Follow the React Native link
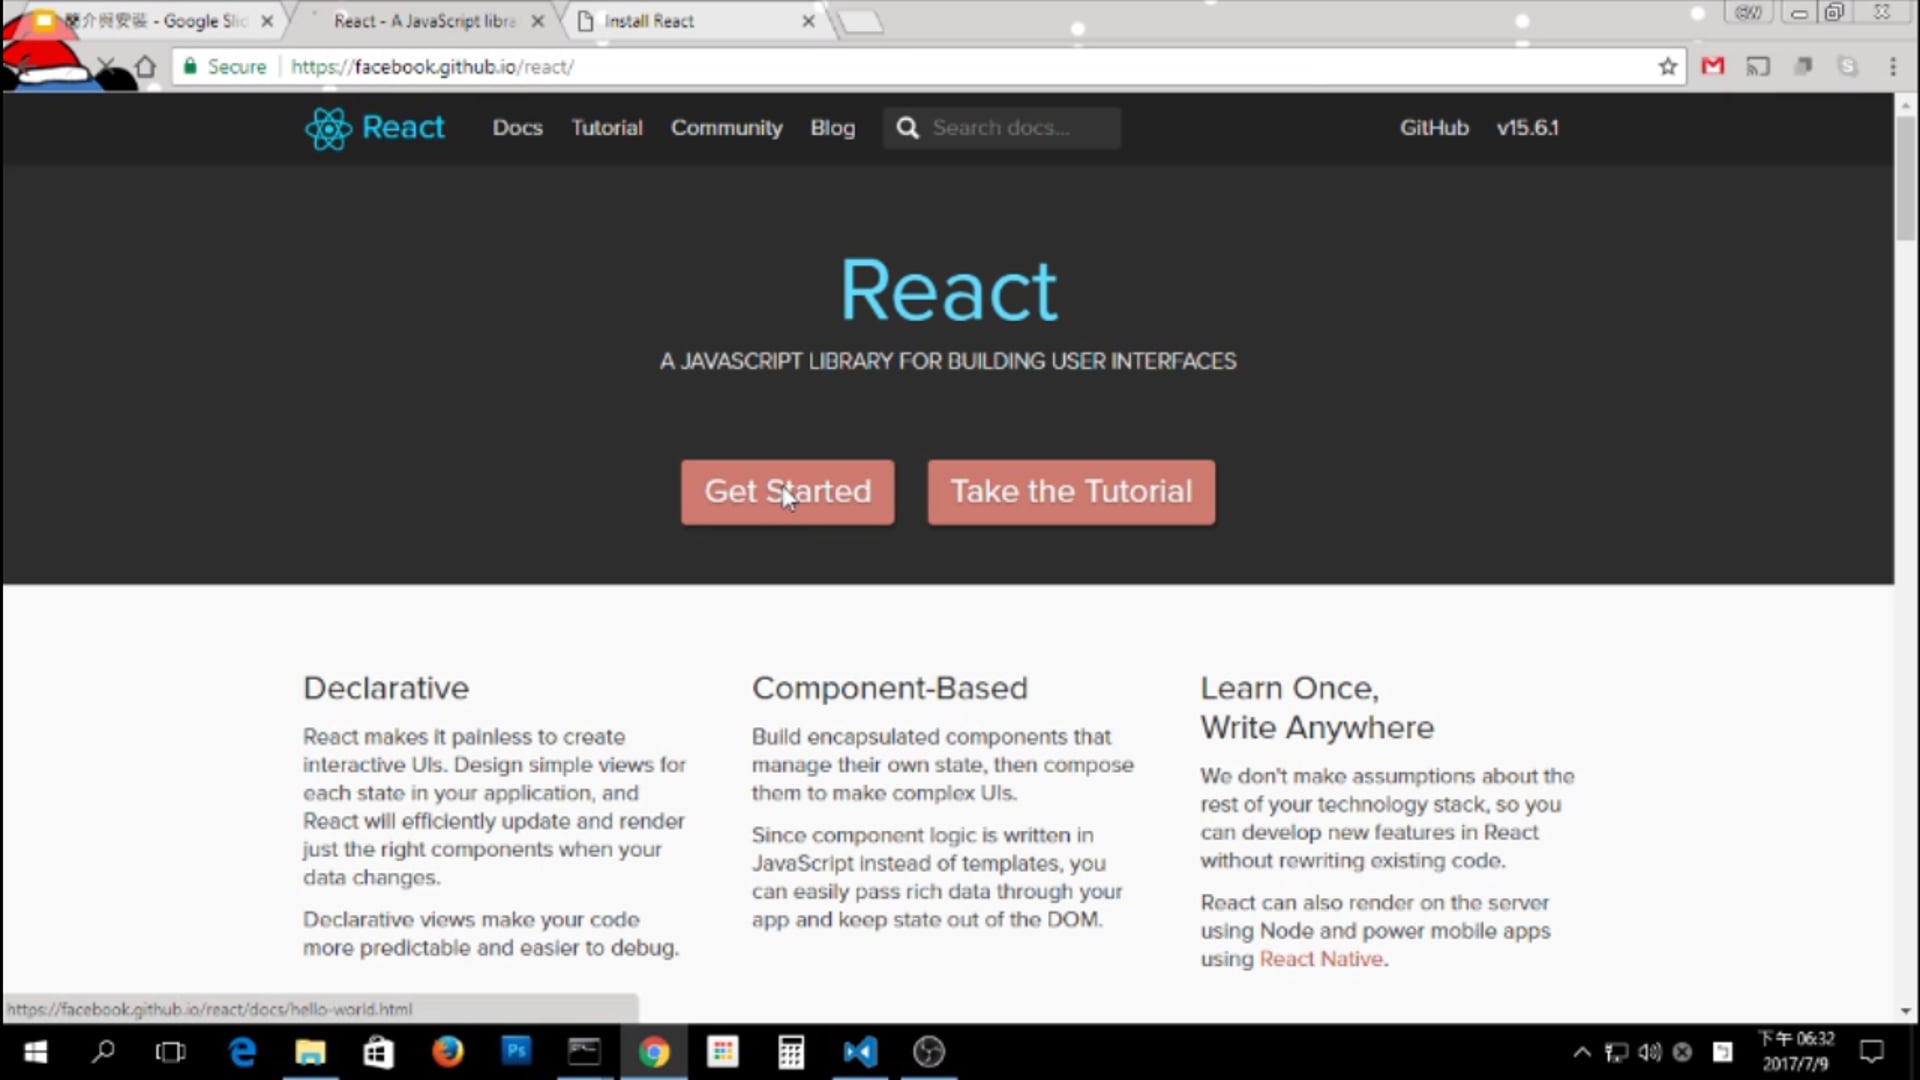Screen dimensions: 1920x1080 pyautogui.click(x=1321, y=959)
